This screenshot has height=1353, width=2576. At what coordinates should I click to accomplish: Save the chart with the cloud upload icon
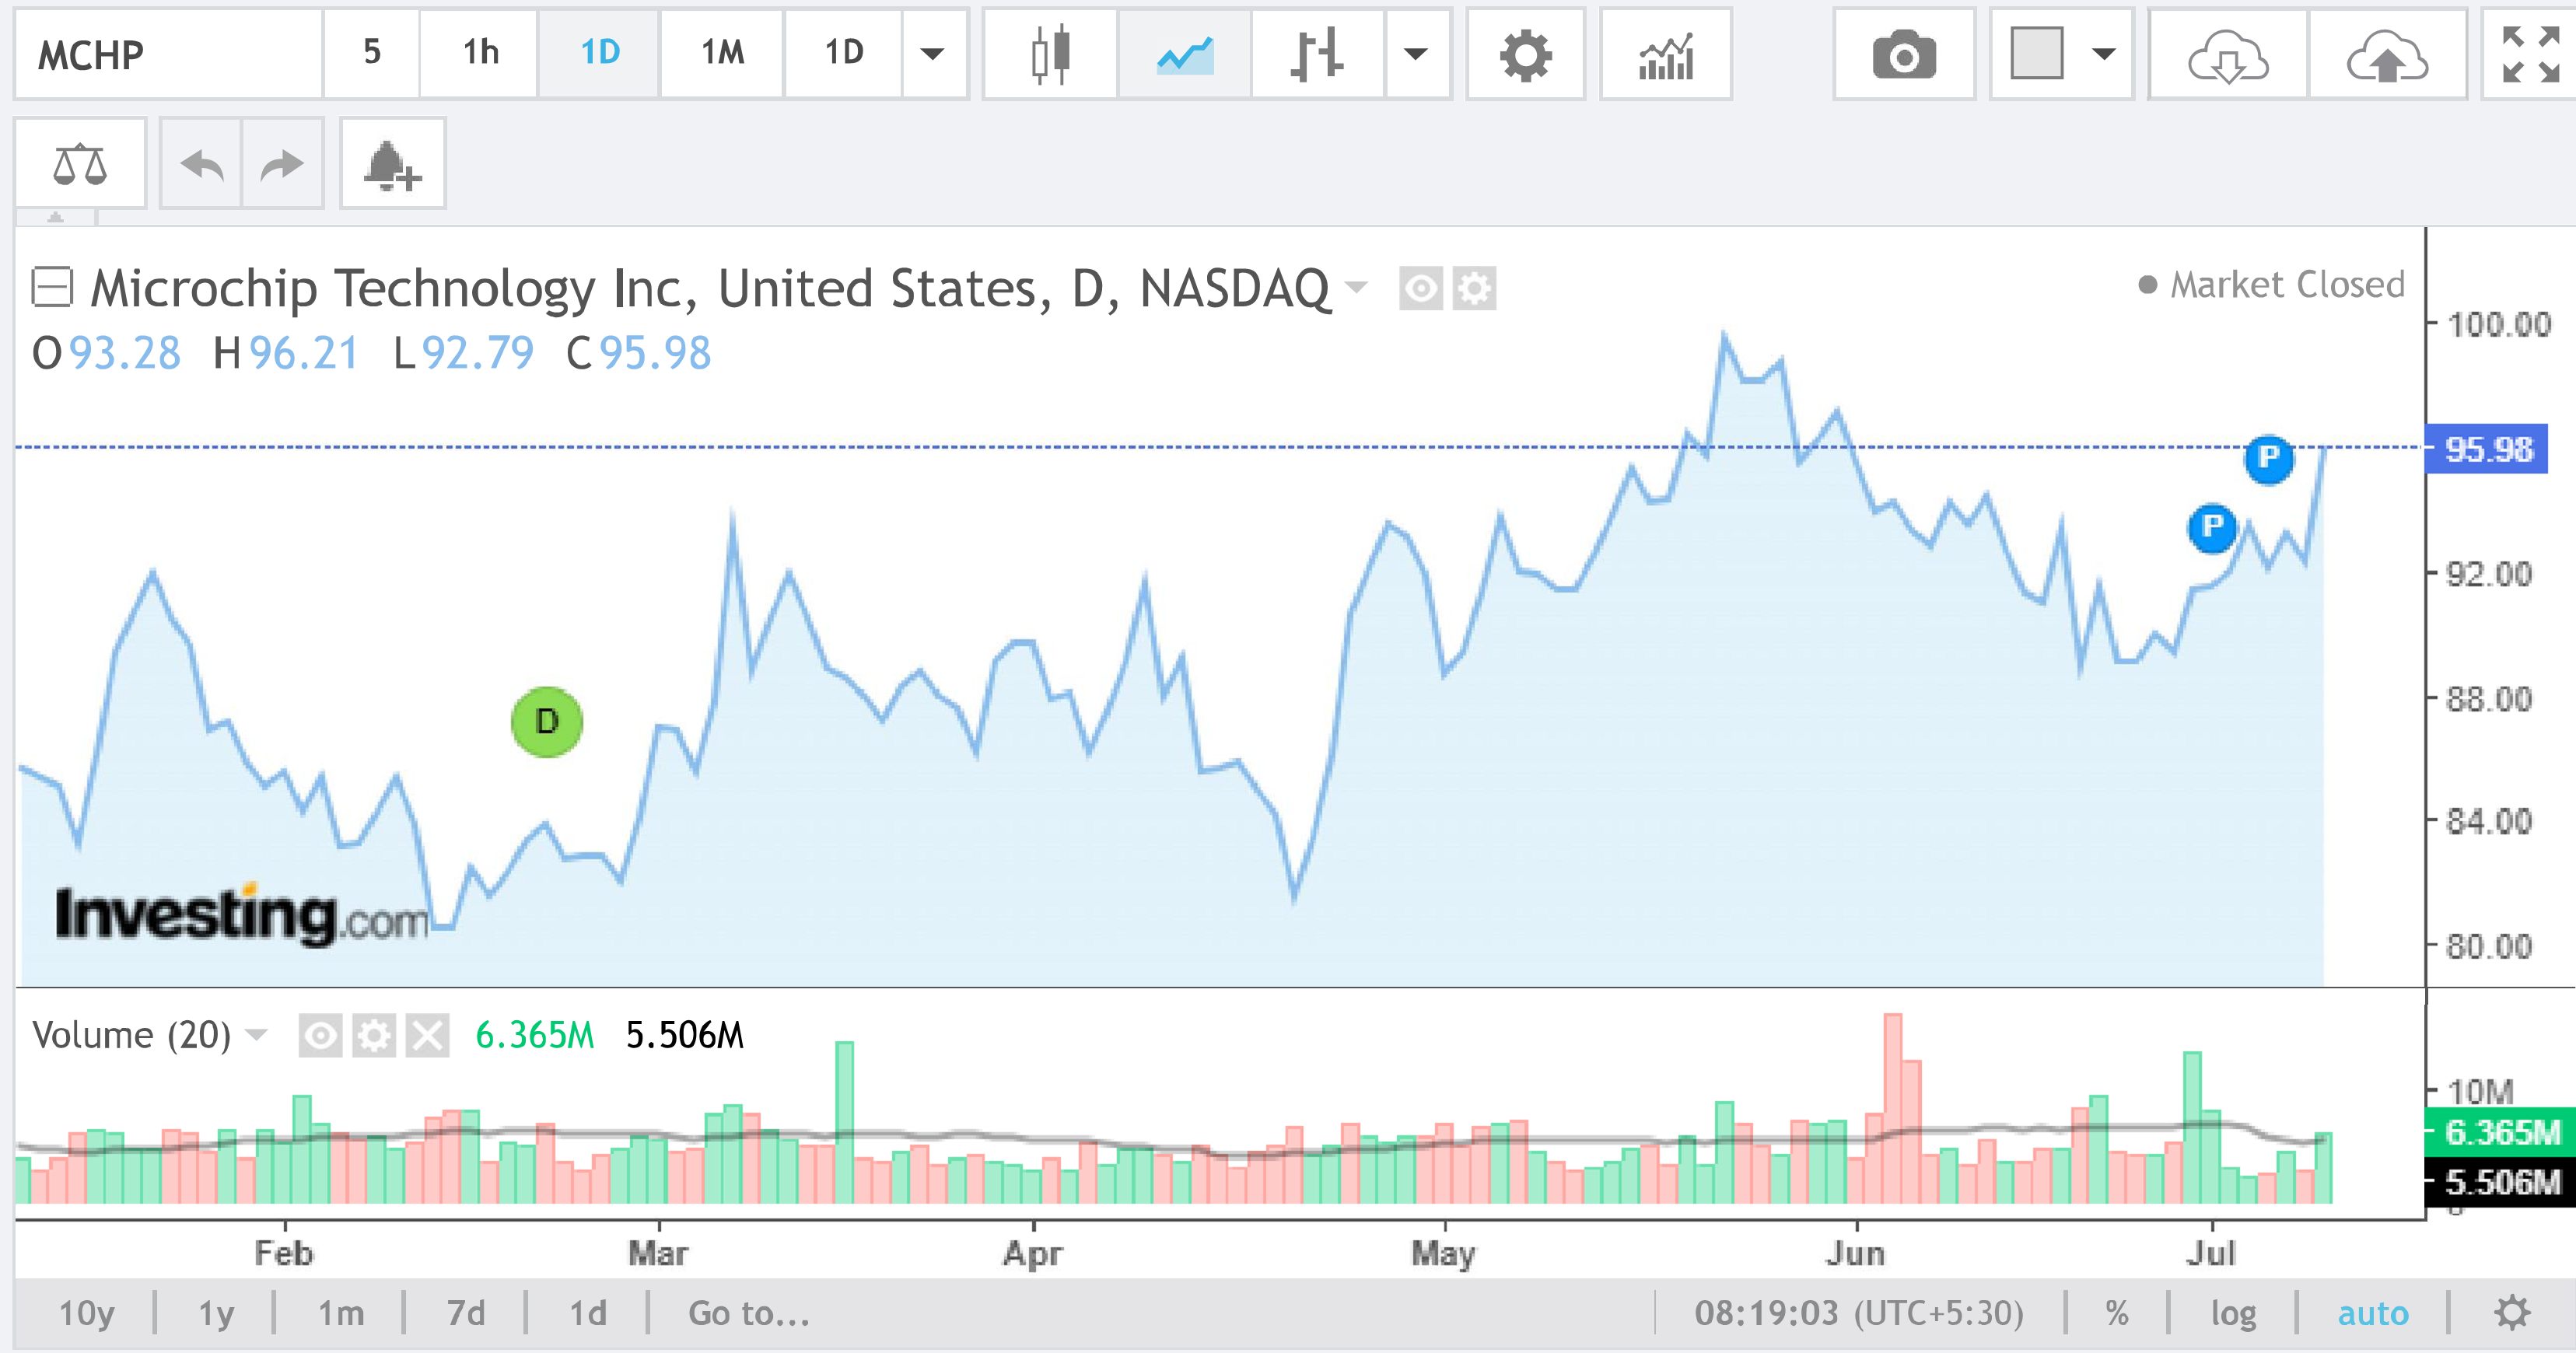2387,54
